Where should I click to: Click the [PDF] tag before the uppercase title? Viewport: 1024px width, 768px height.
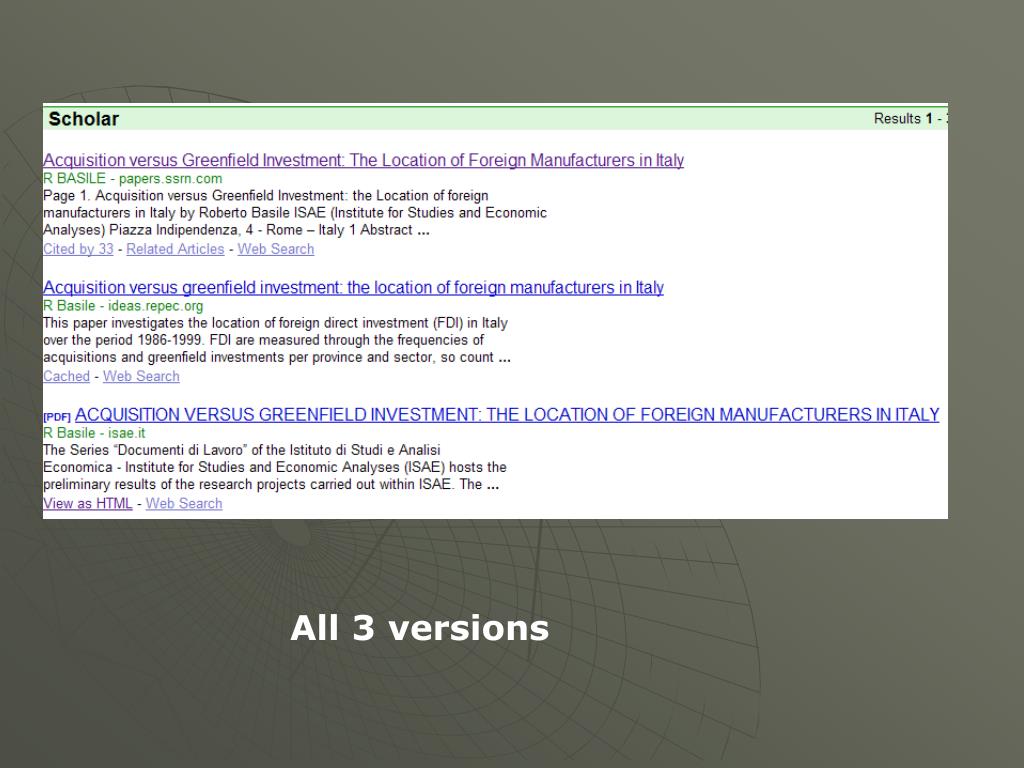57,416
